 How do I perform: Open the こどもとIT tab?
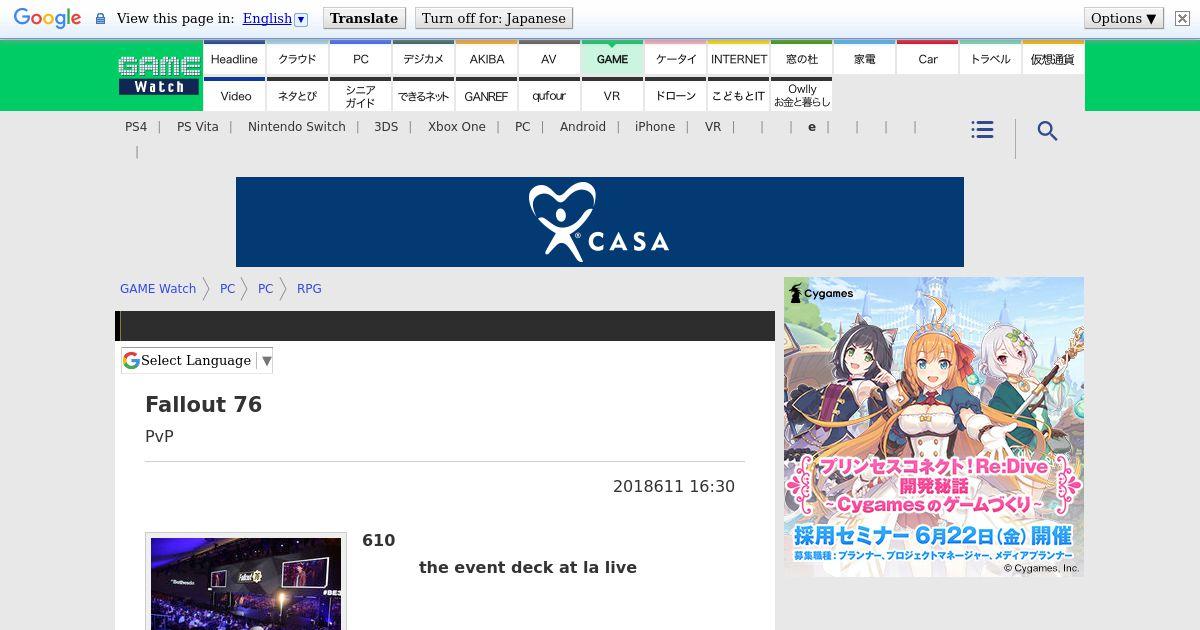click(738, 95)
